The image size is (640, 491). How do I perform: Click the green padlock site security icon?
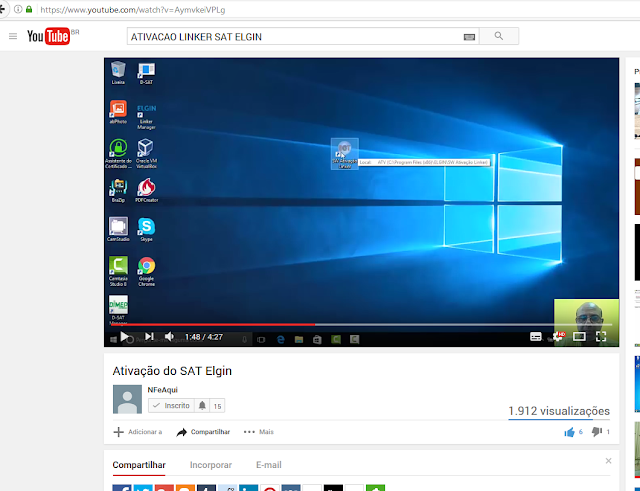[x=29, y=9]
